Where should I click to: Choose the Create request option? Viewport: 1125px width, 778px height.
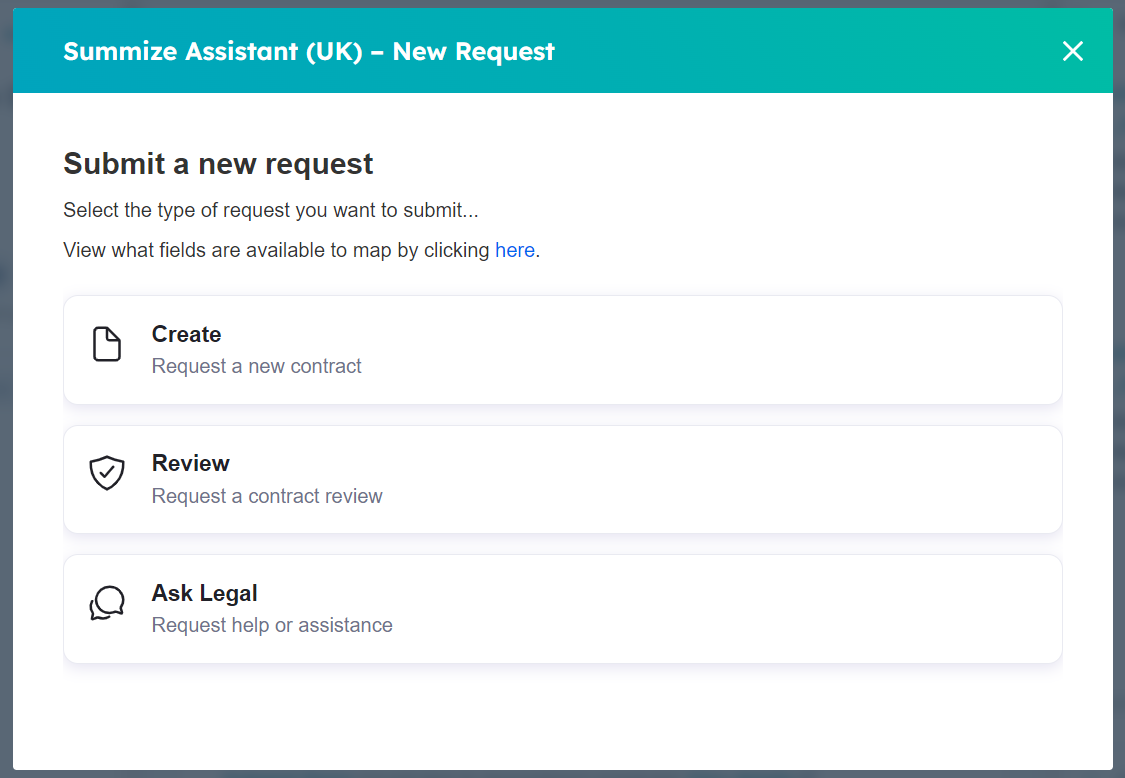click(562, 350)
